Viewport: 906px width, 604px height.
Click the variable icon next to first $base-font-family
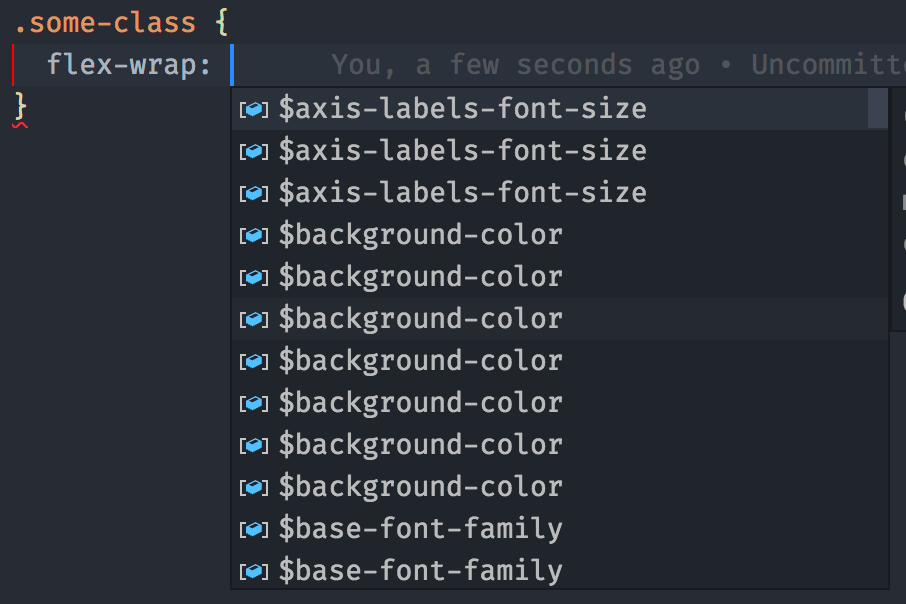[x=254, y=528]
